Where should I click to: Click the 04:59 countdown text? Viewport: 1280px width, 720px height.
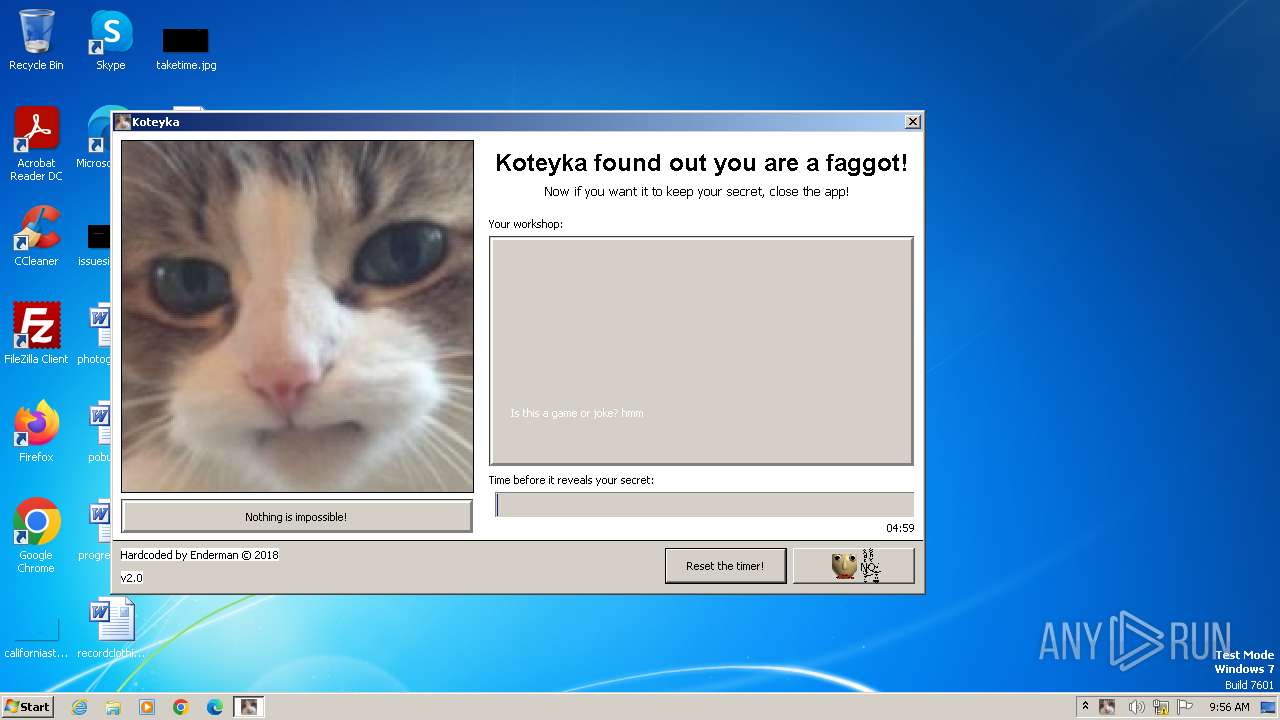900,528
